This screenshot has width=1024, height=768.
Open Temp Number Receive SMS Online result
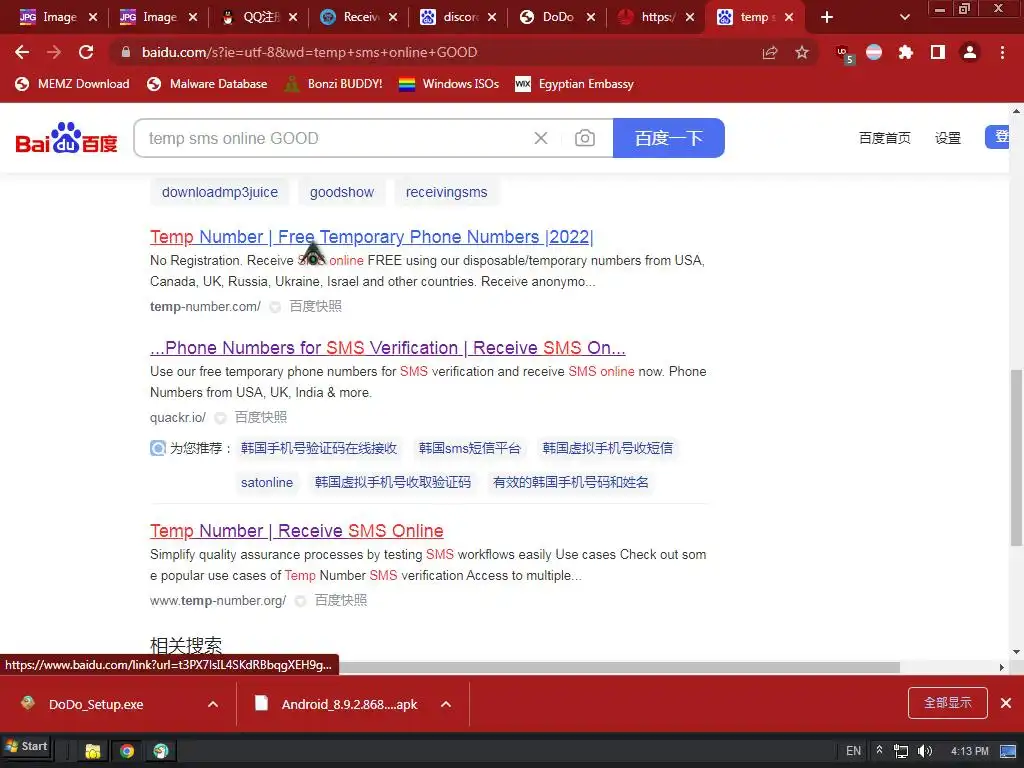(296, 530)
